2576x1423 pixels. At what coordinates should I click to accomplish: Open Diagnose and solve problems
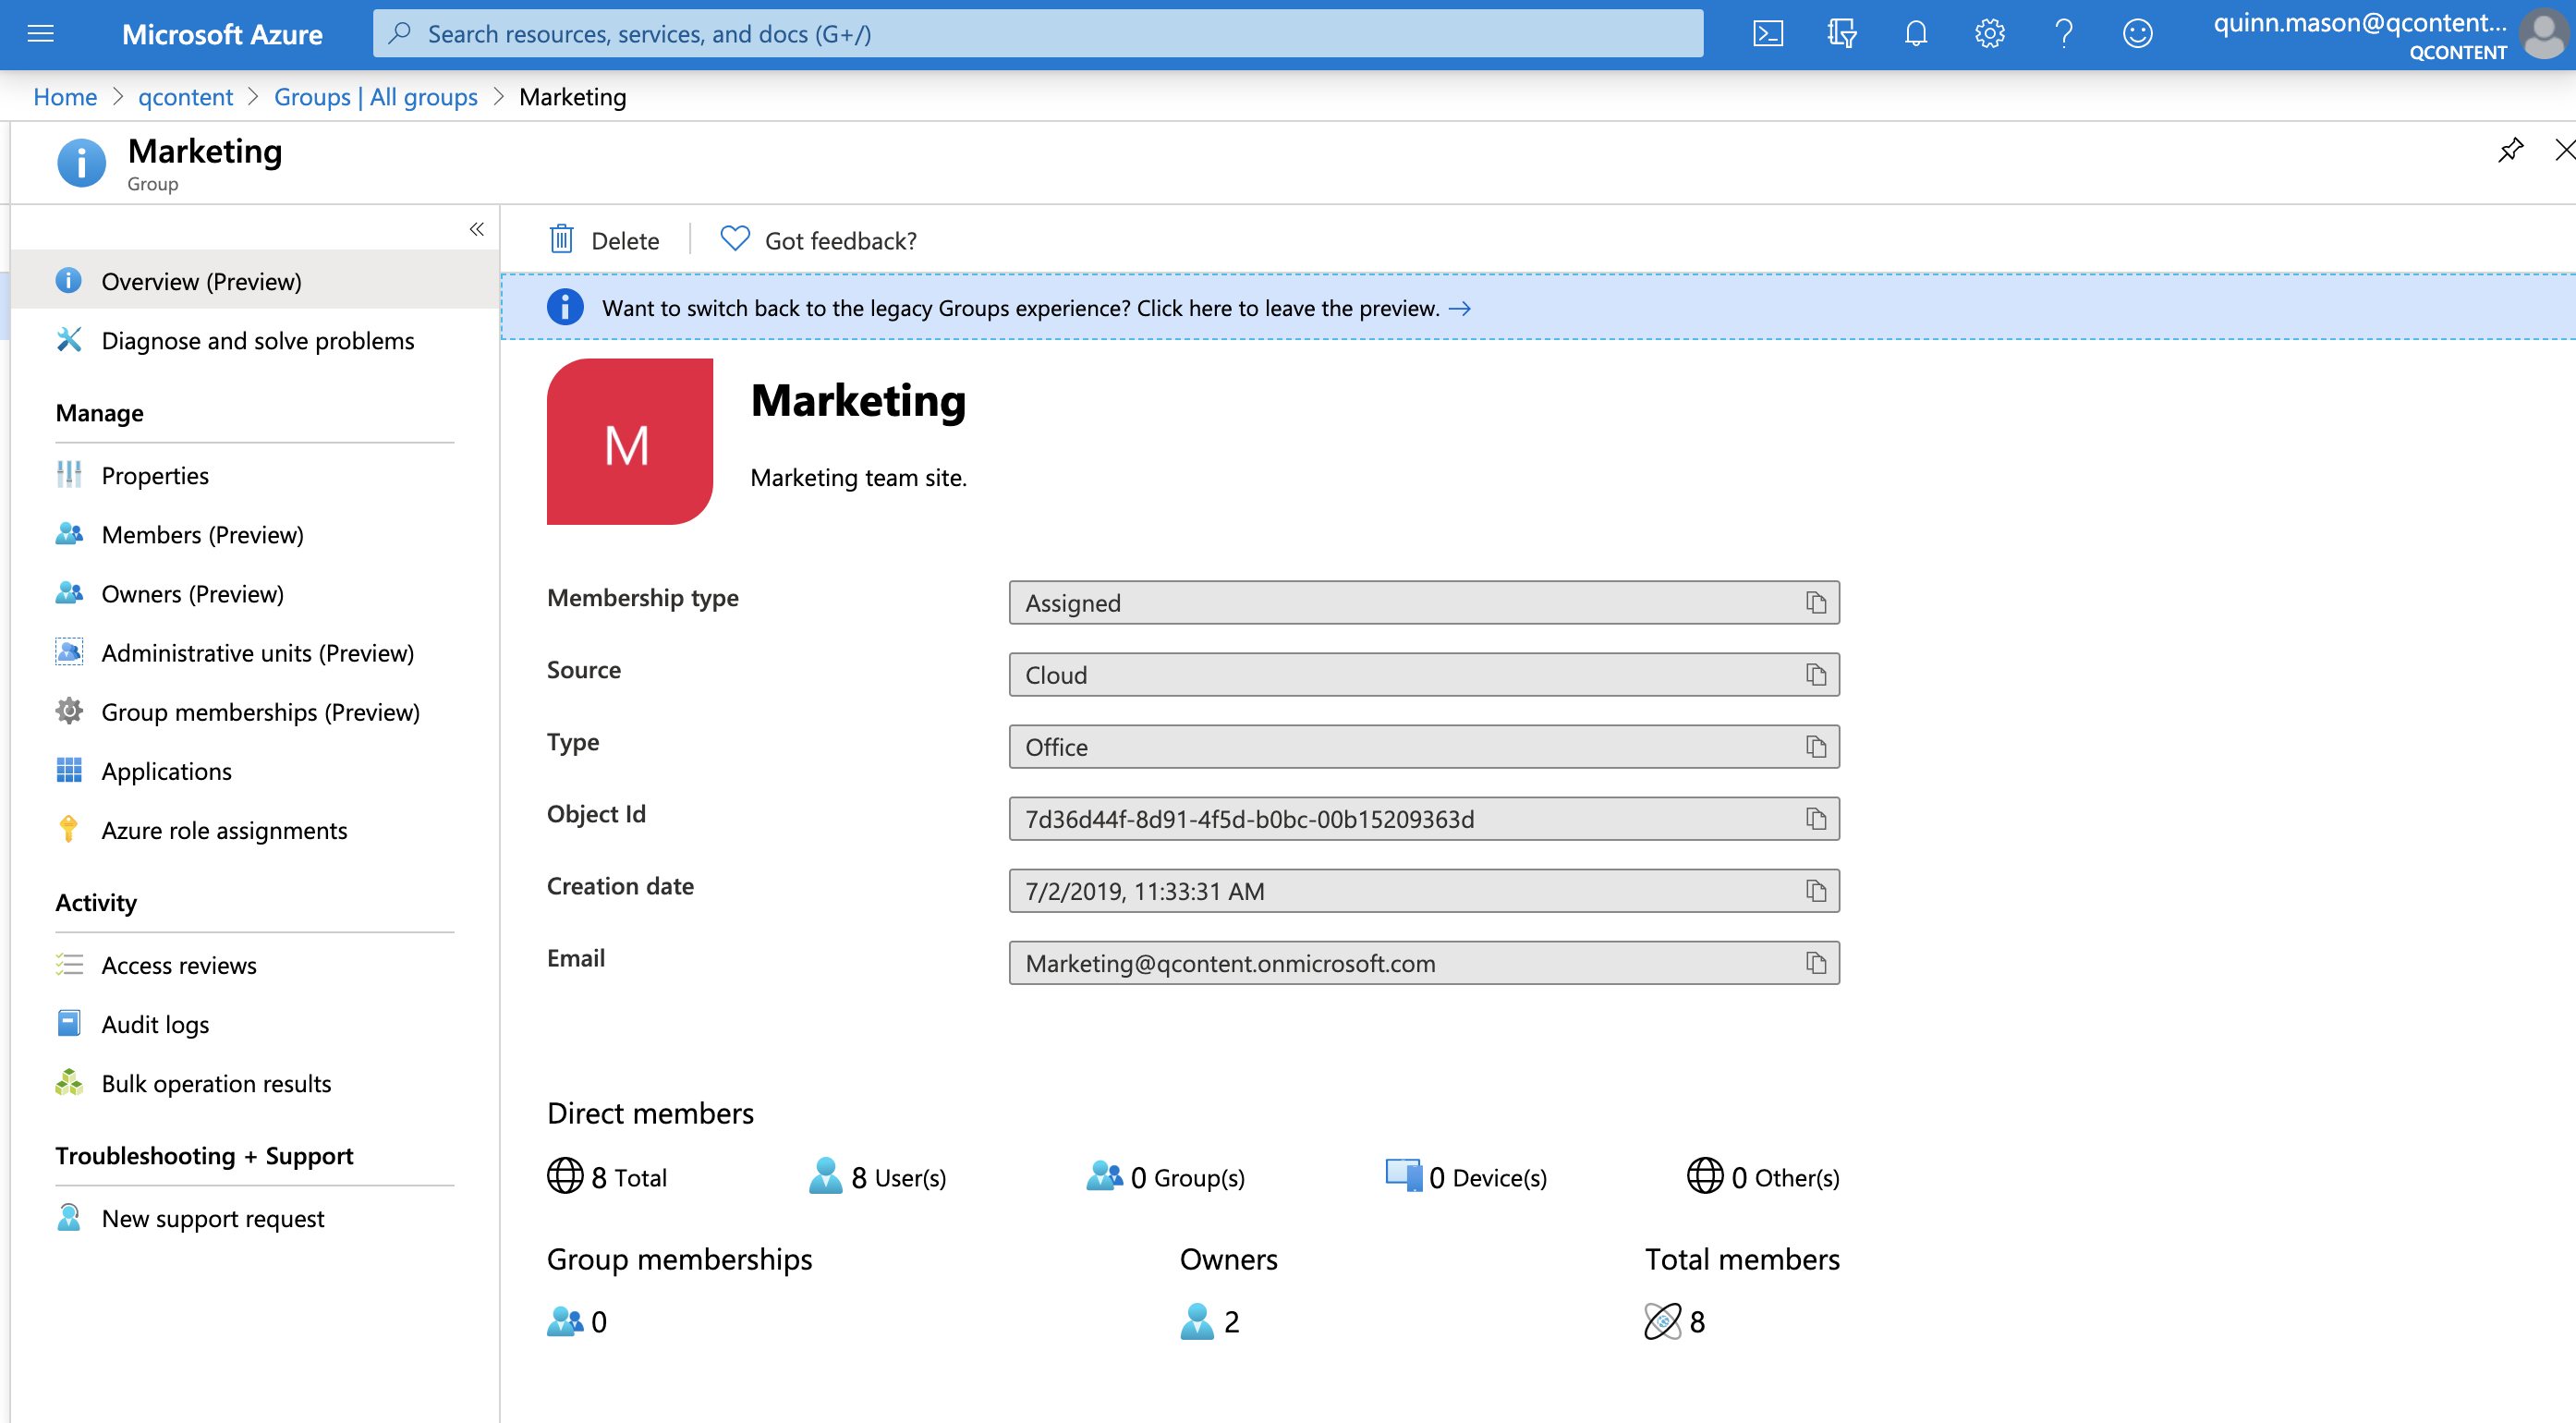(x=255, y=340)
